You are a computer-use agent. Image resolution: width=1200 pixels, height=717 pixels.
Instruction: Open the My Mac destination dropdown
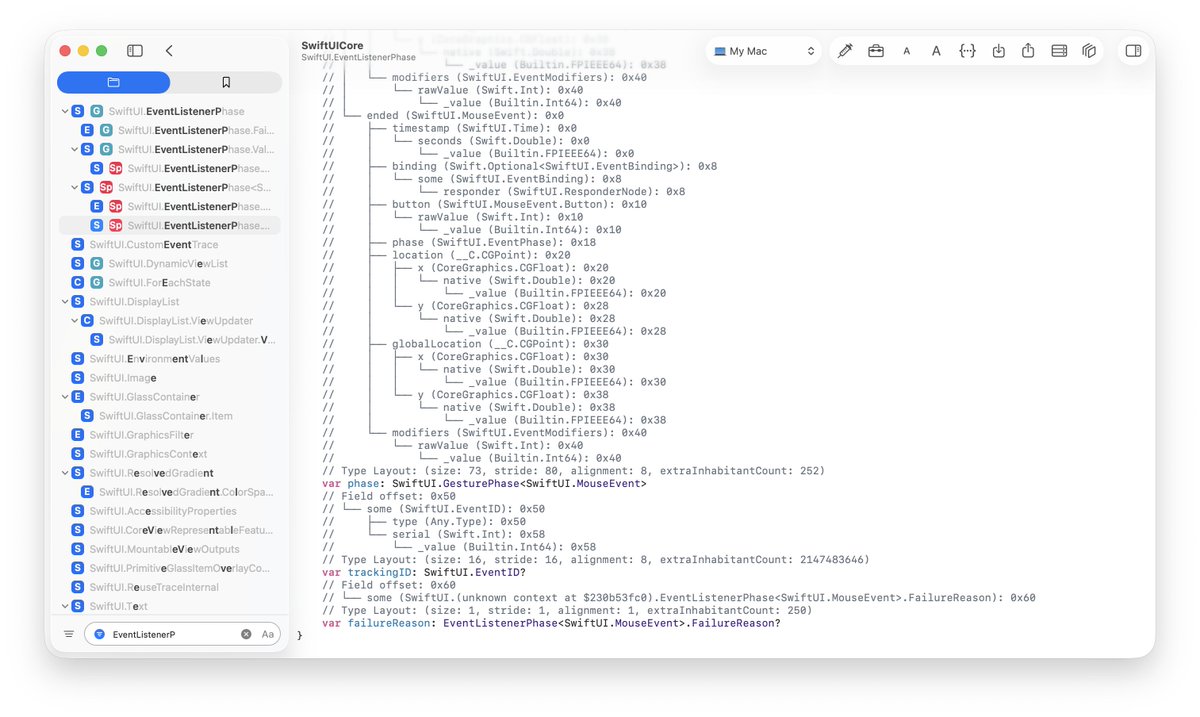tap(763, 51)
